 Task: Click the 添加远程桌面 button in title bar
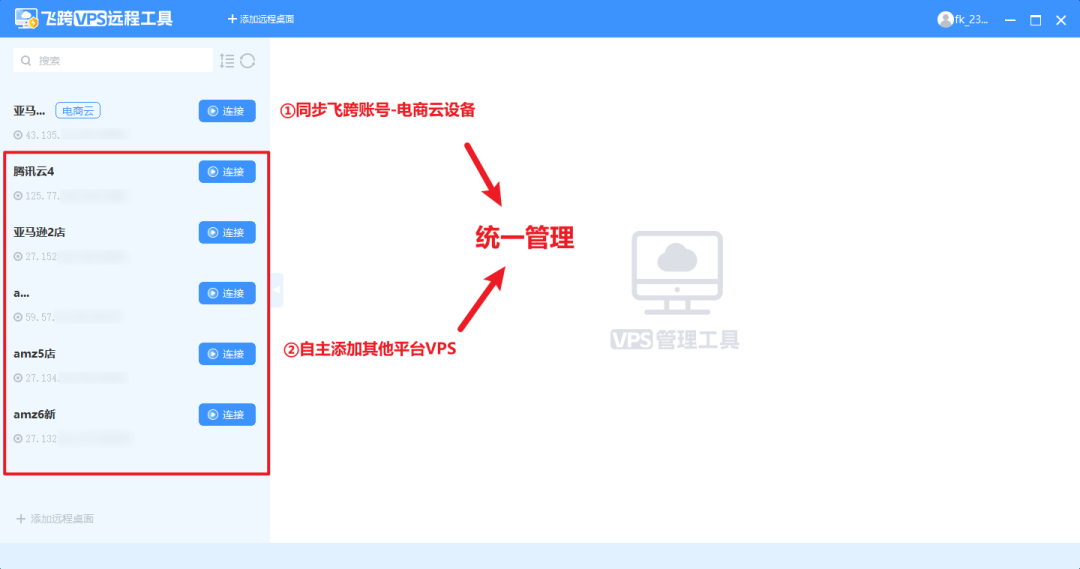260,19
